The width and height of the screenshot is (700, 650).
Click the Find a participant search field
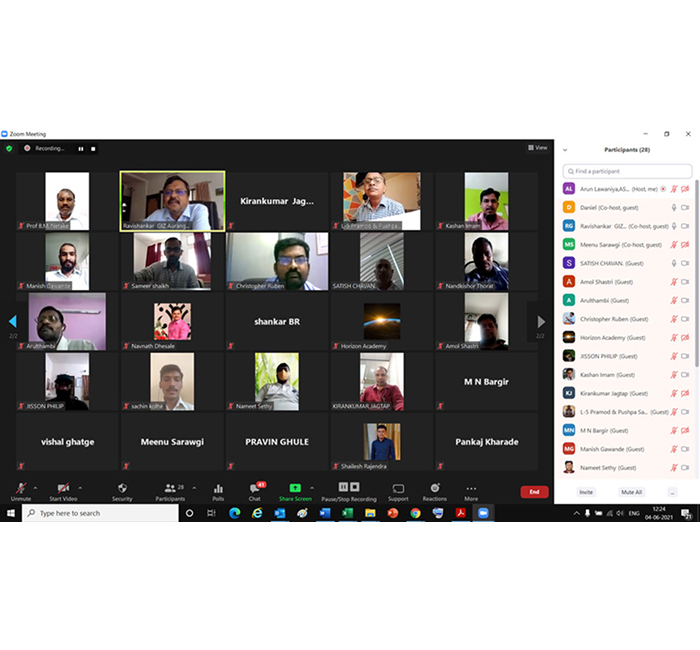(627, 171)
